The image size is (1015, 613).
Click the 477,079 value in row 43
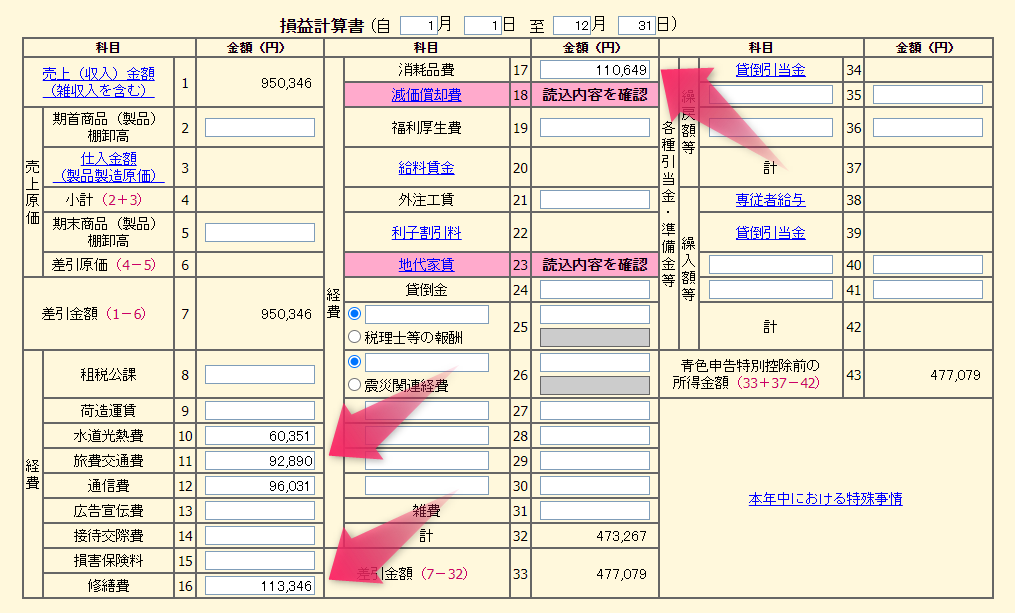(955, 375)
